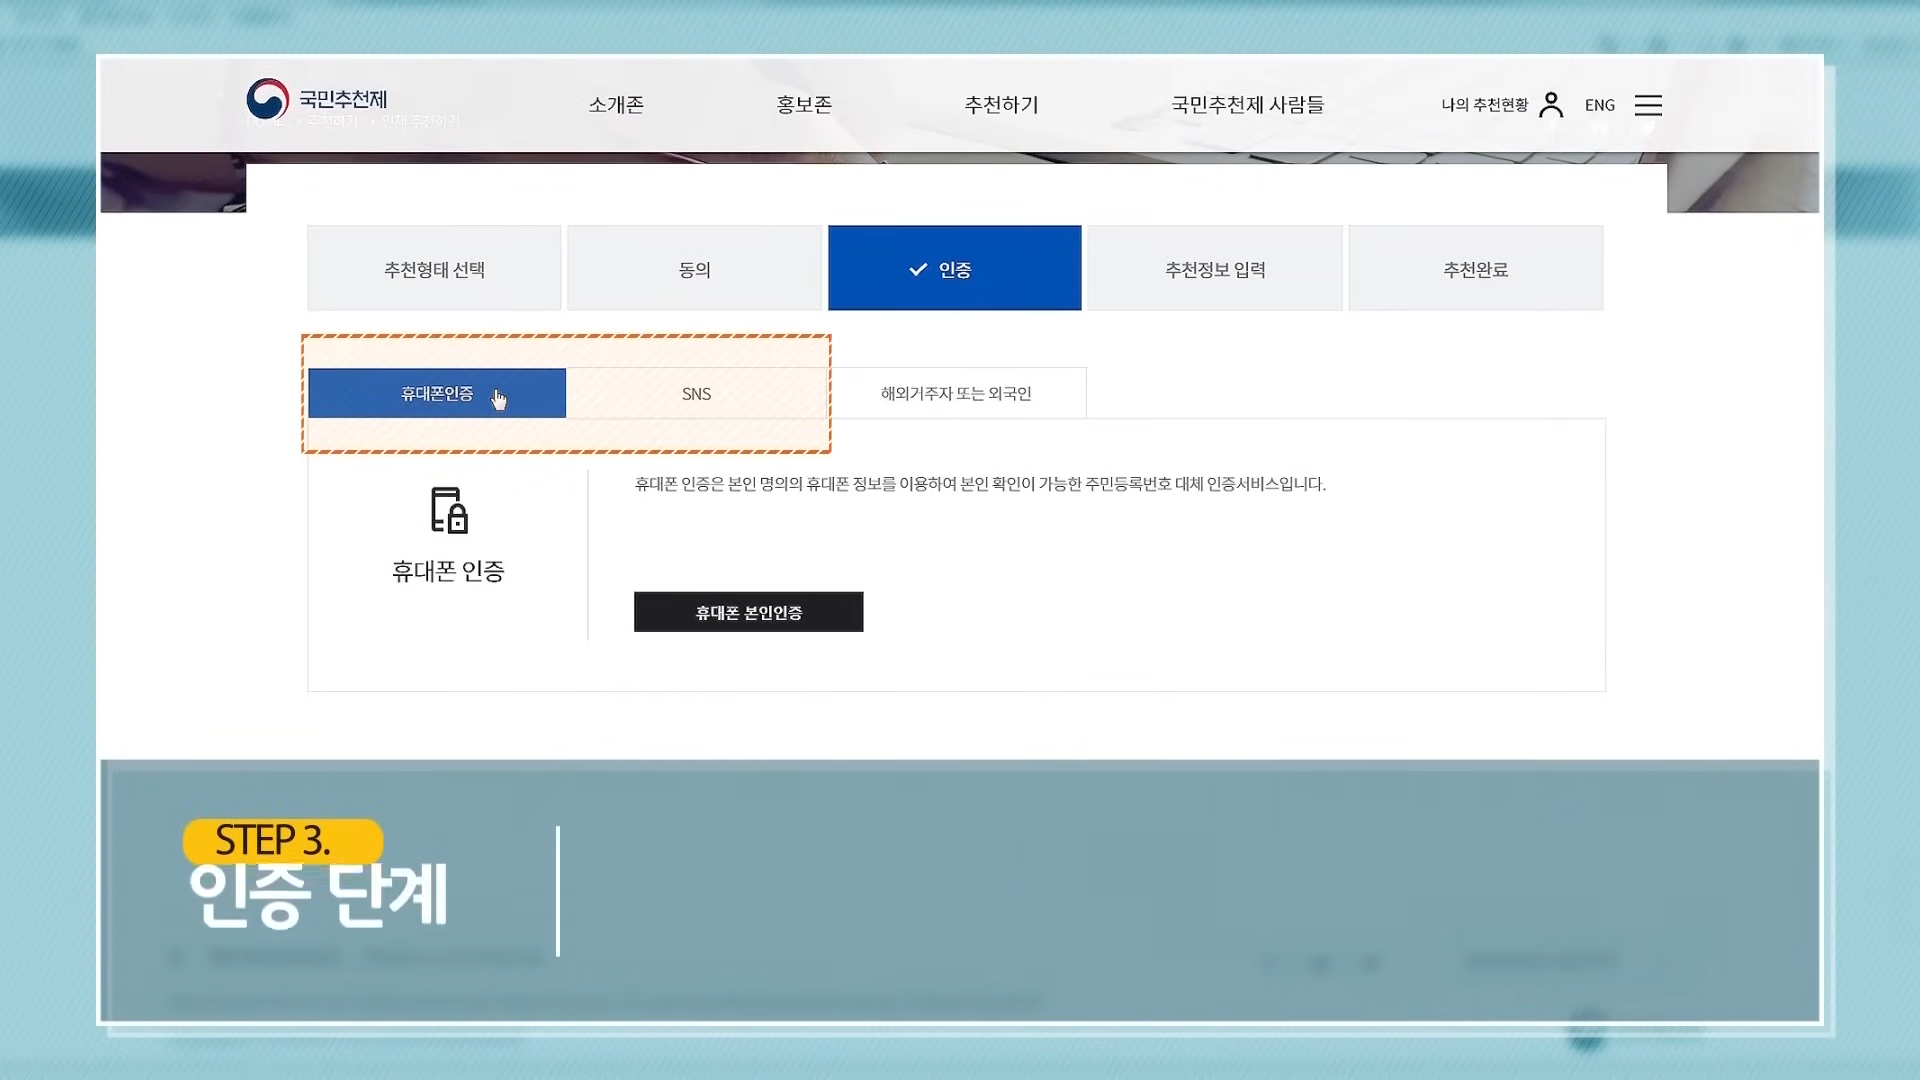Open the hamburger menu icon

click(1647, 105)
